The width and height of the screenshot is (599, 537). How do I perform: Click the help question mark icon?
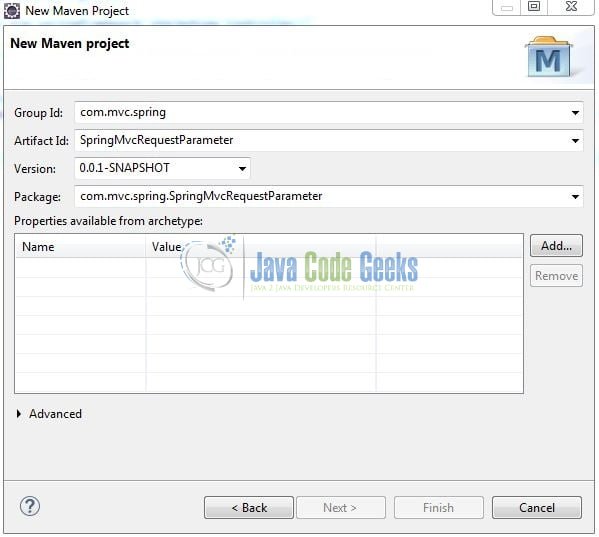30,506
